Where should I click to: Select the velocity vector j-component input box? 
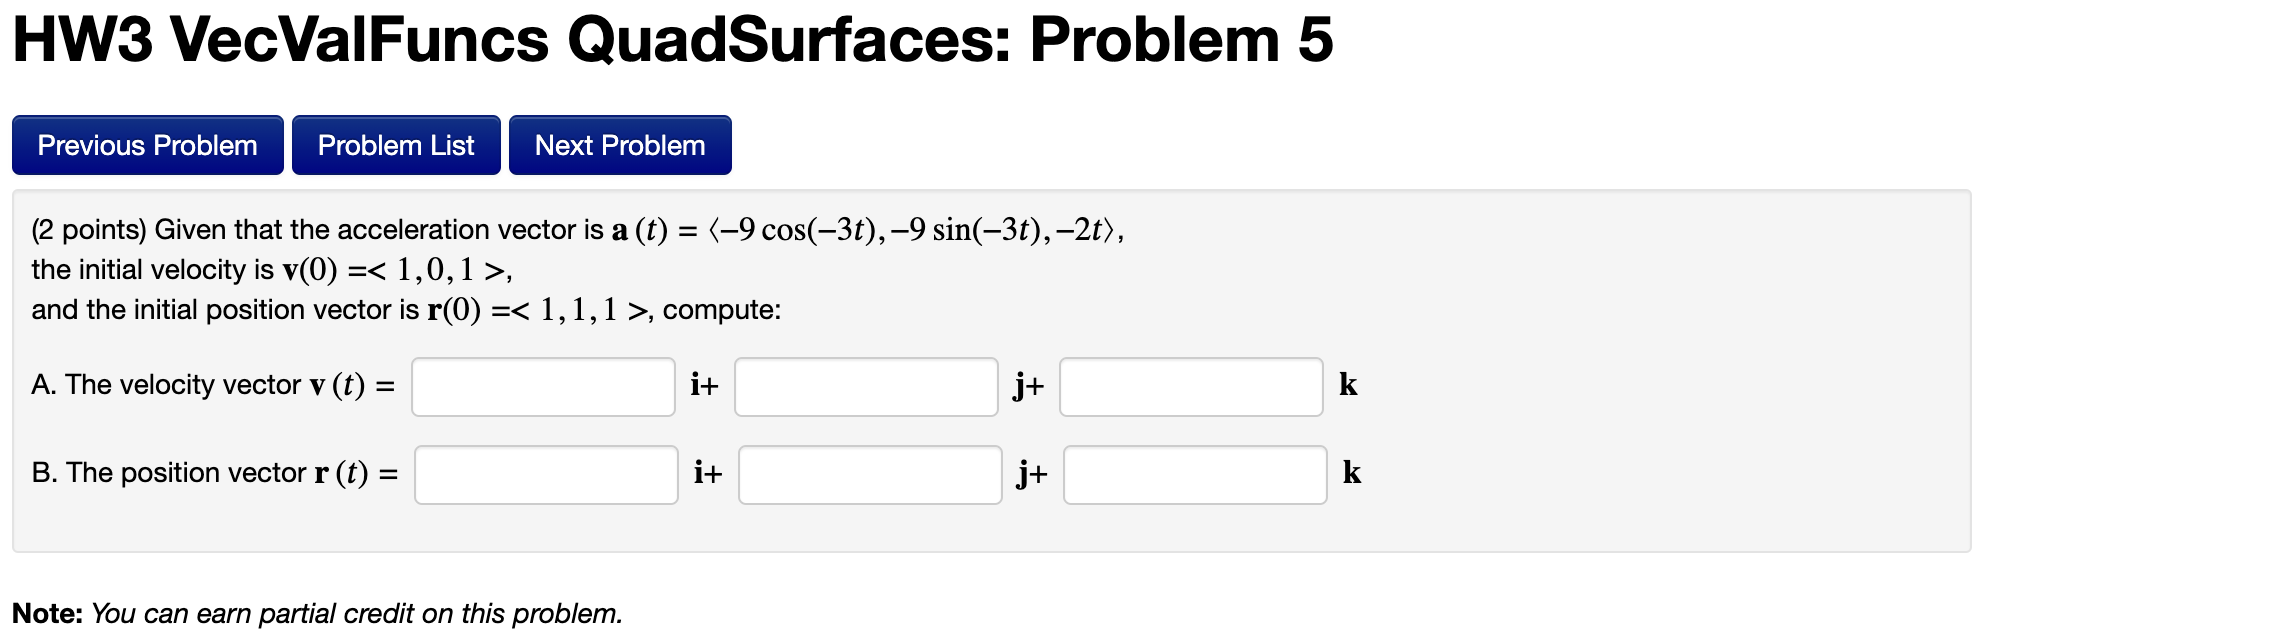click(x=866, y=386)
